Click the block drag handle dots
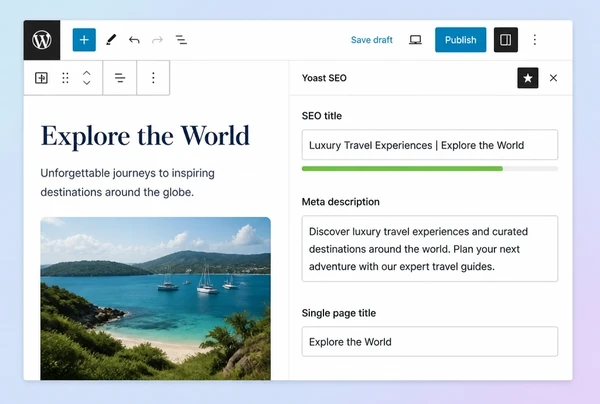Viewport: 600px width, 404px height. tap(65, 78)
